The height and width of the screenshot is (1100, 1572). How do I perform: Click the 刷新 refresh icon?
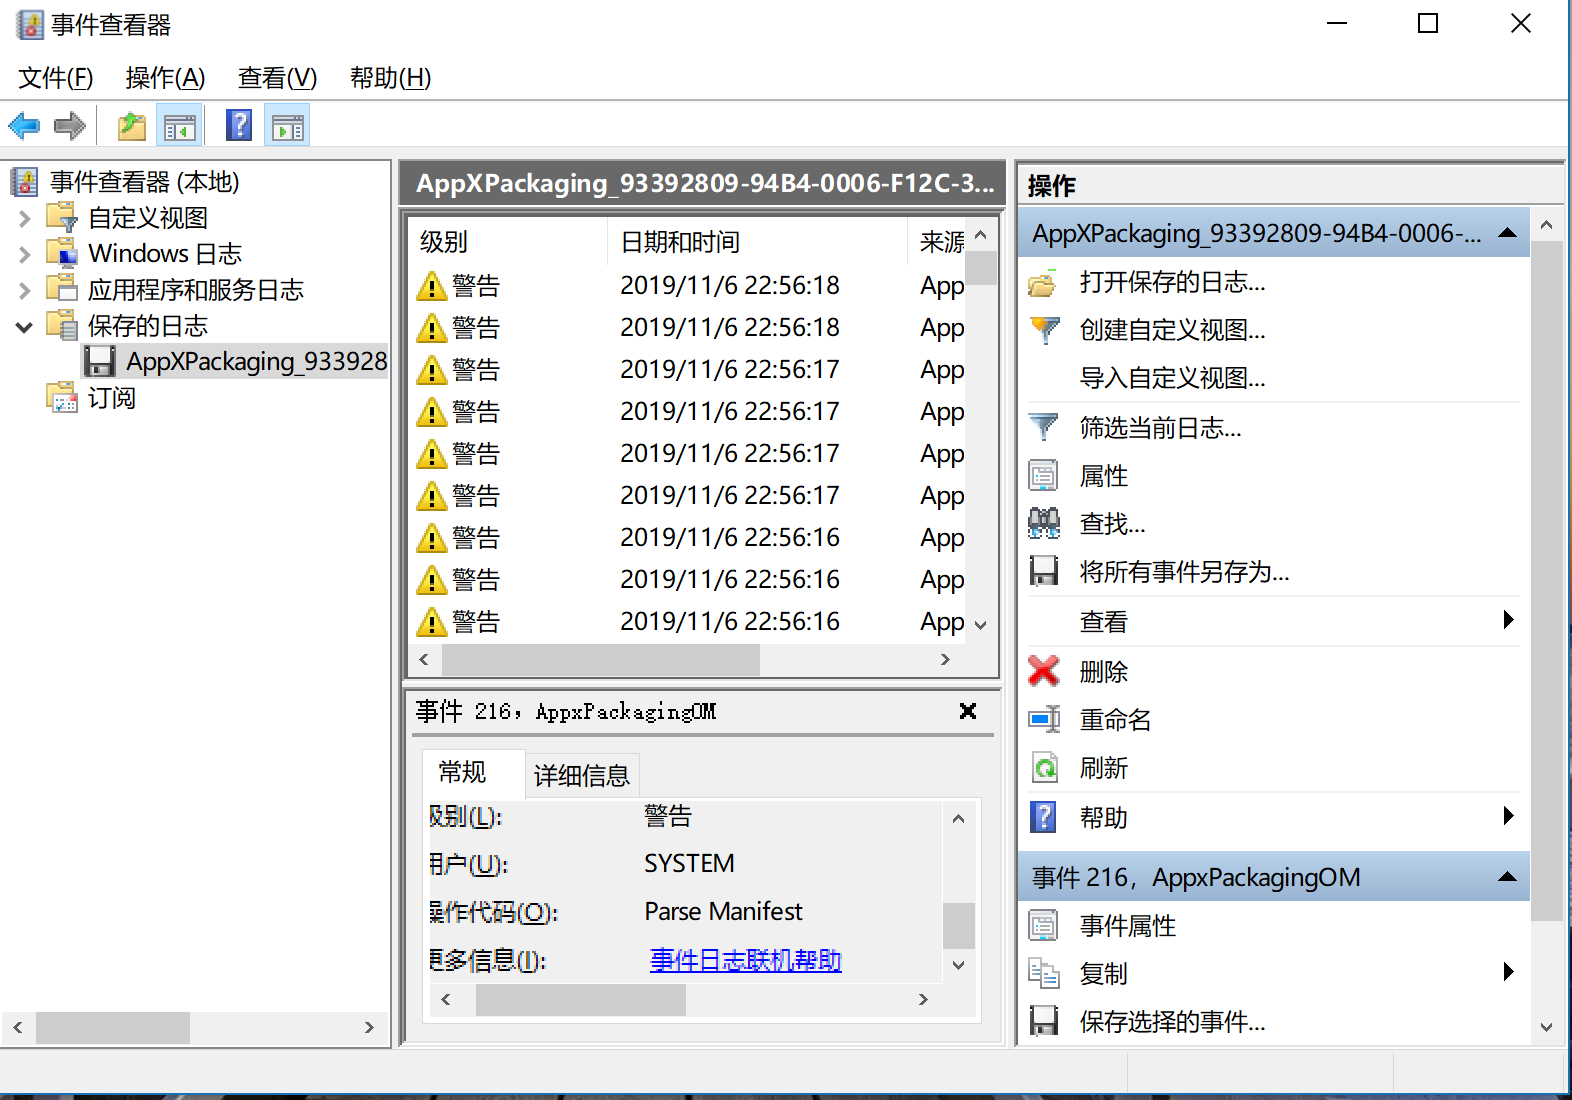[1044, 768]
